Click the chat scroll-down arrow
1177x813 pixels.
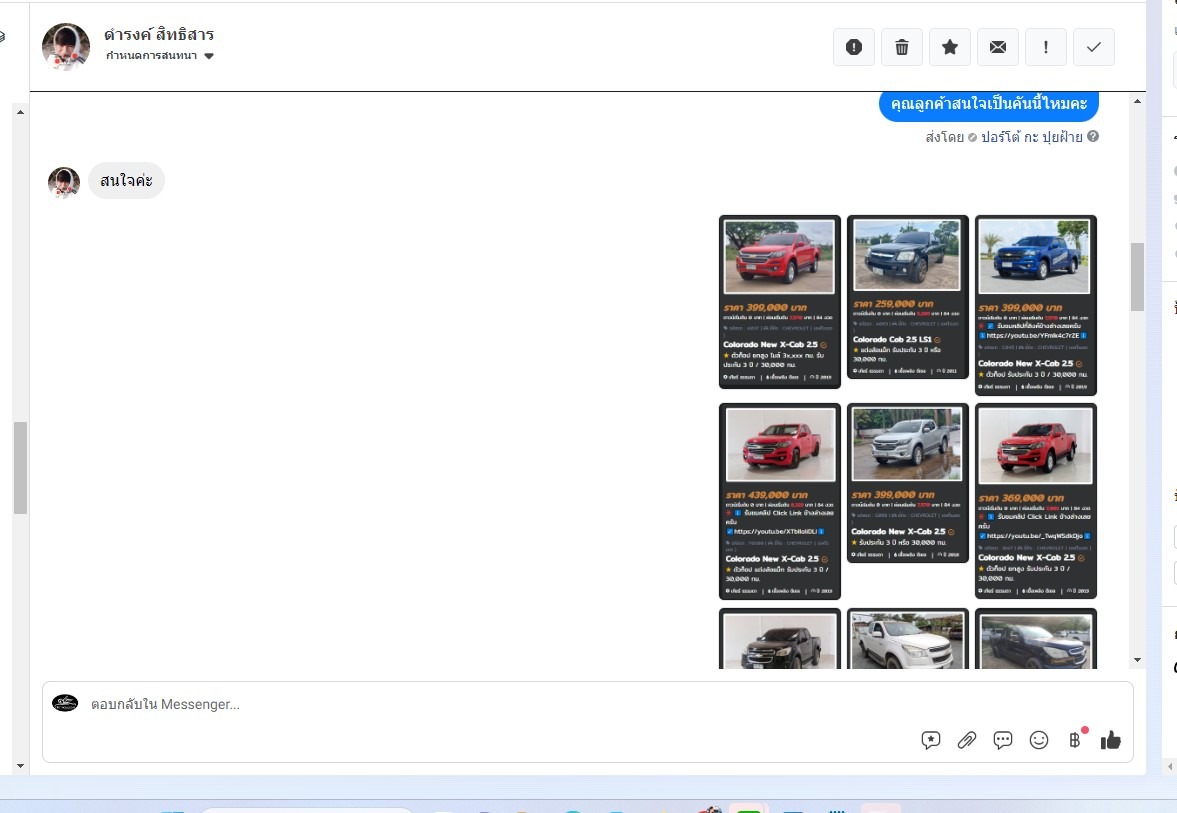1136,660
